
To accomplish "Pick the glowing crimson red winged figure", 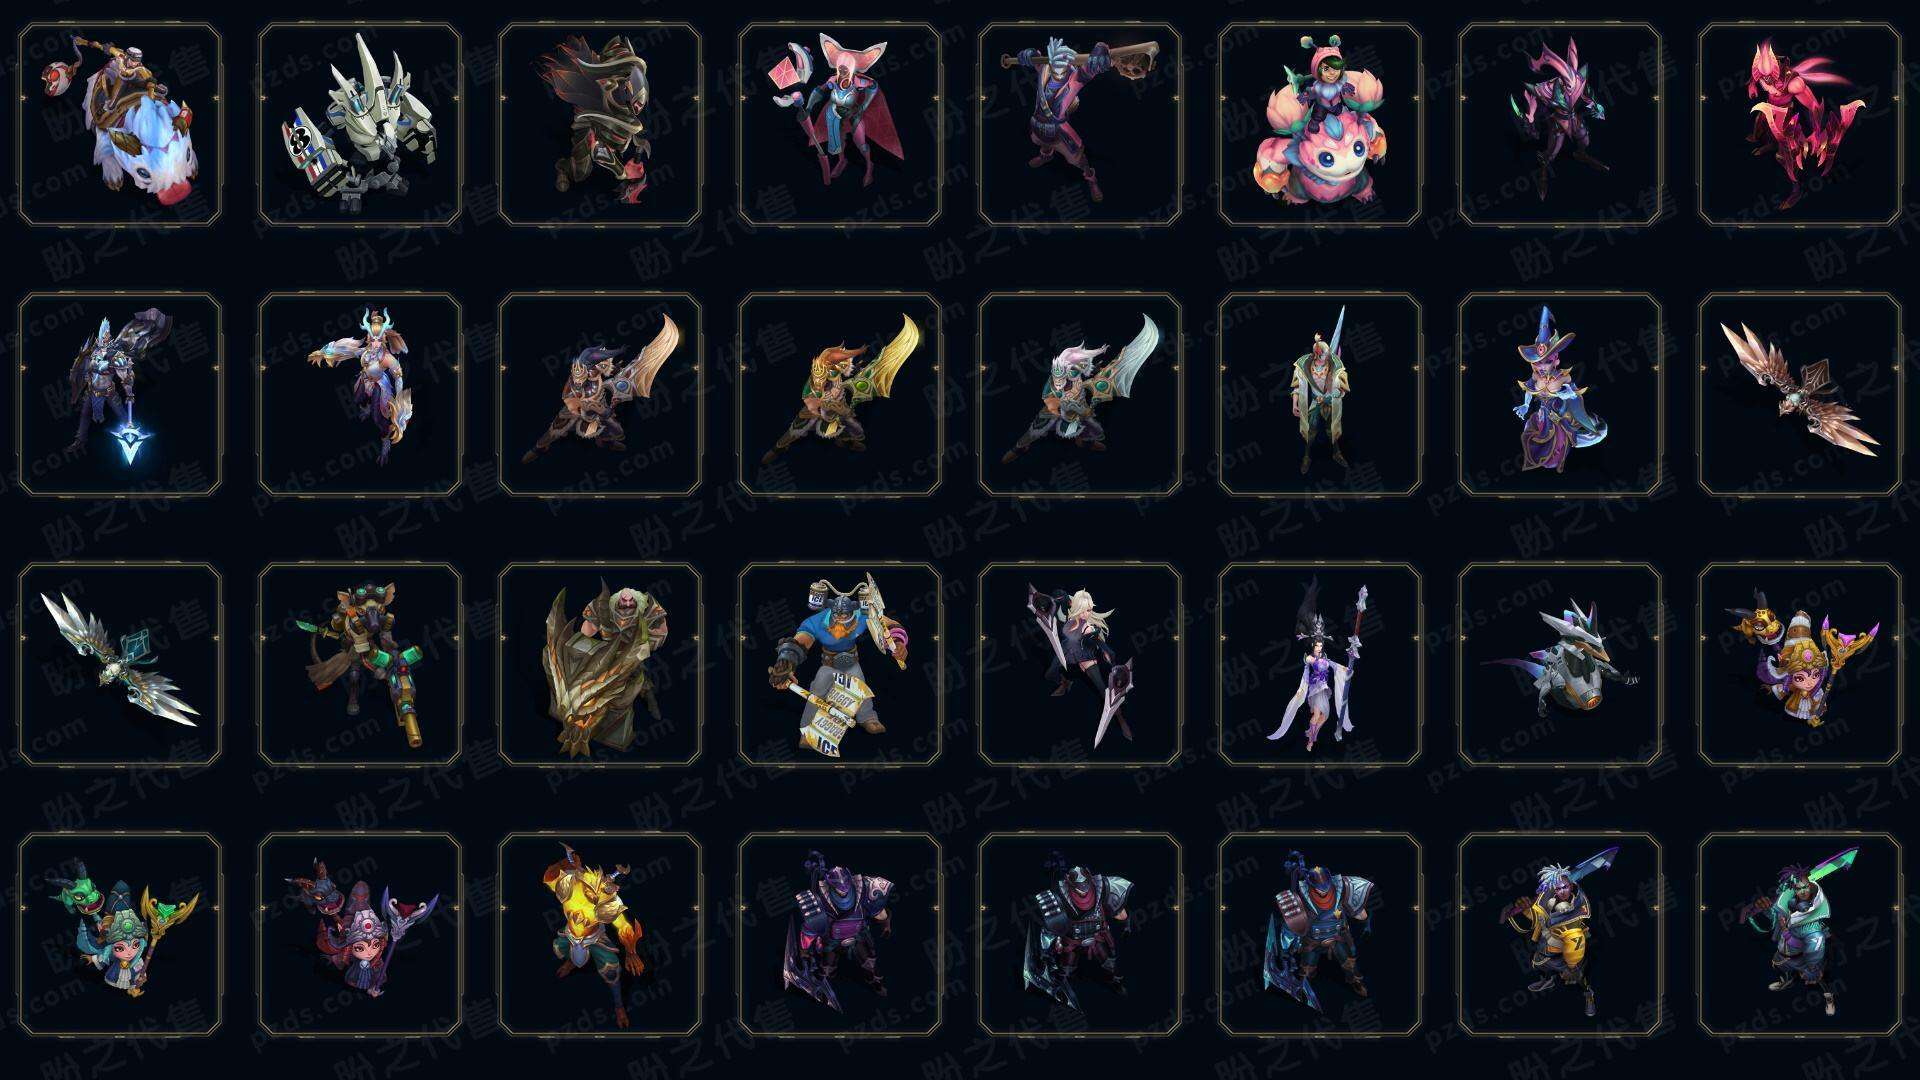I will [1800, 124].
